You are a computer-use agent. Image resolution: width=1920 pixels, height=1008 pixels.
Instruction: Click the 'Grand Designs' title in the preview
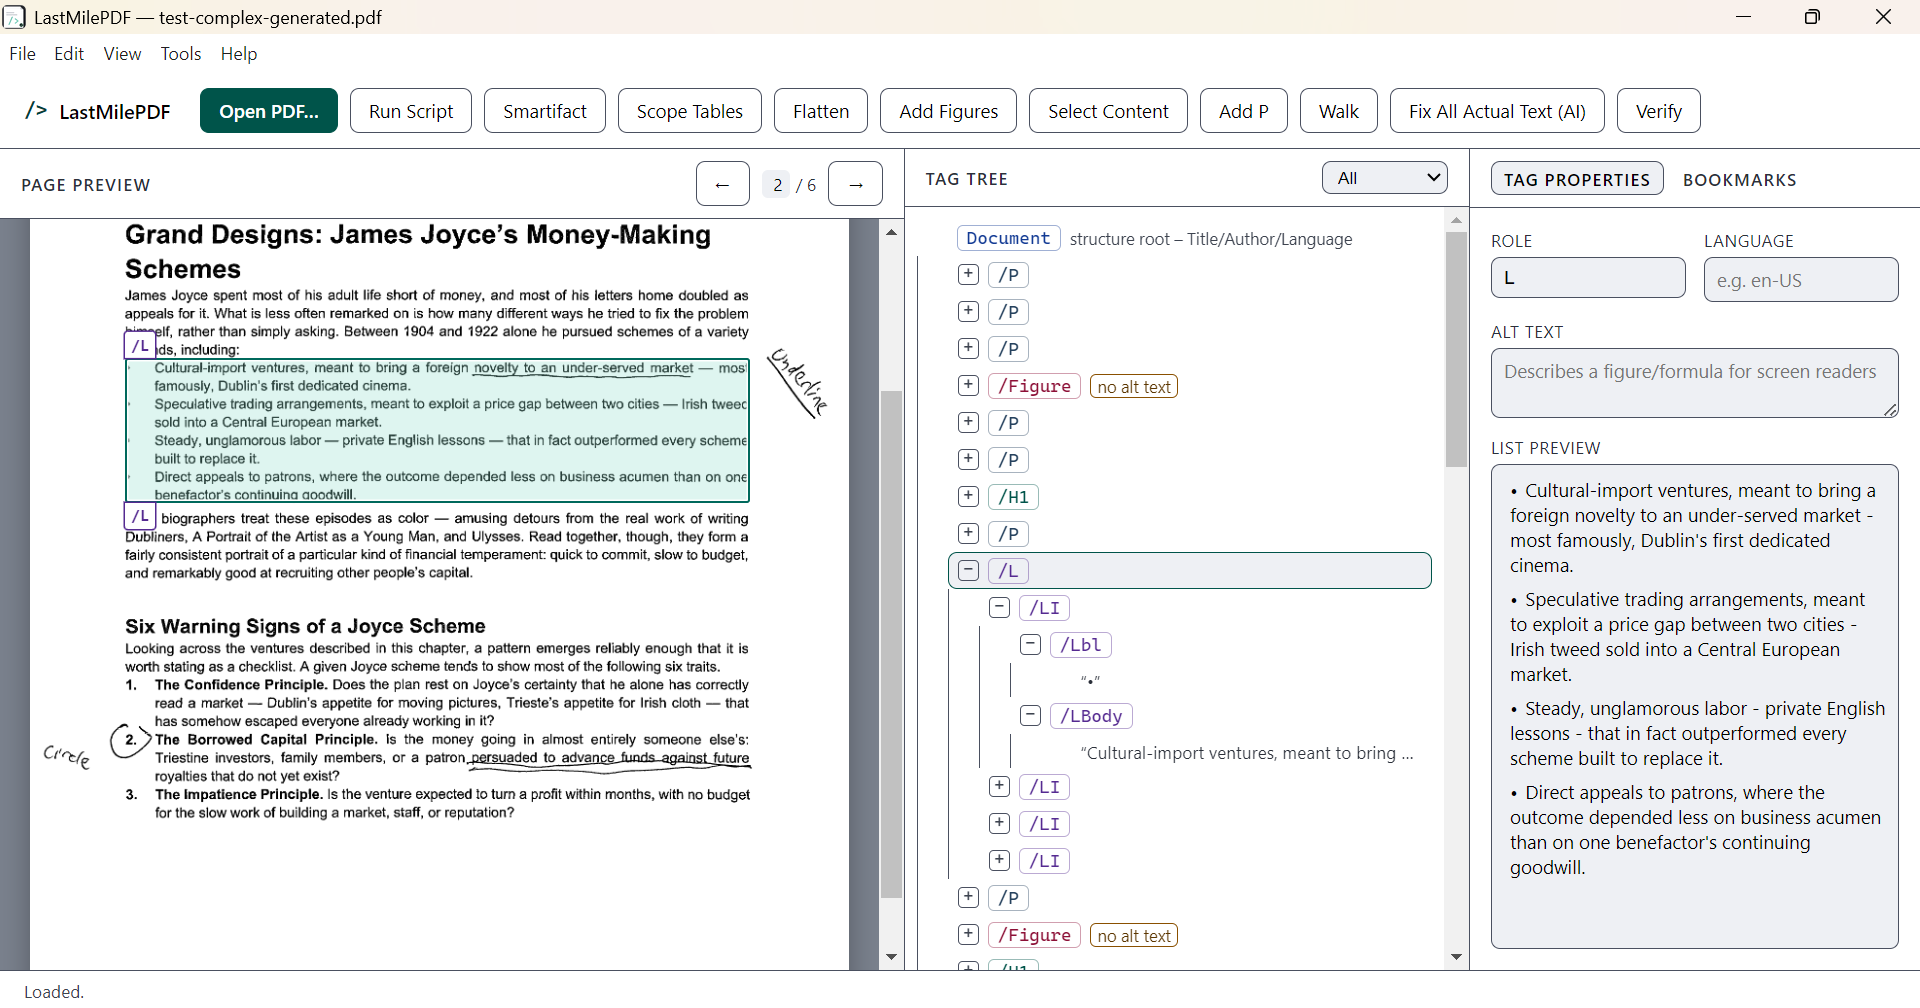[418, 251]
